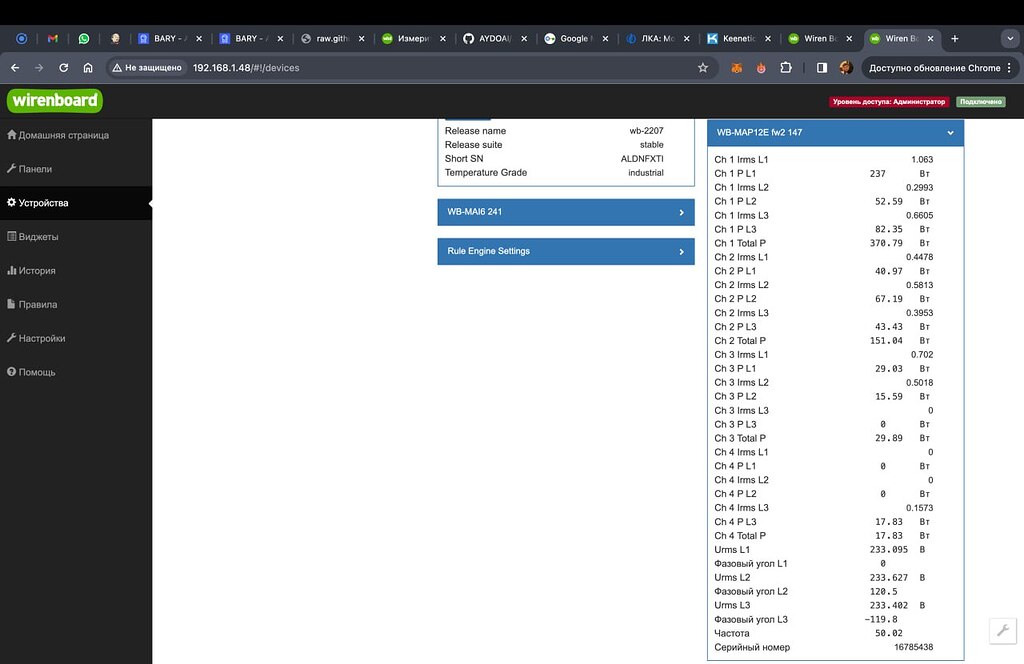Click Доступно обновление Chrome

pos(935,68)
